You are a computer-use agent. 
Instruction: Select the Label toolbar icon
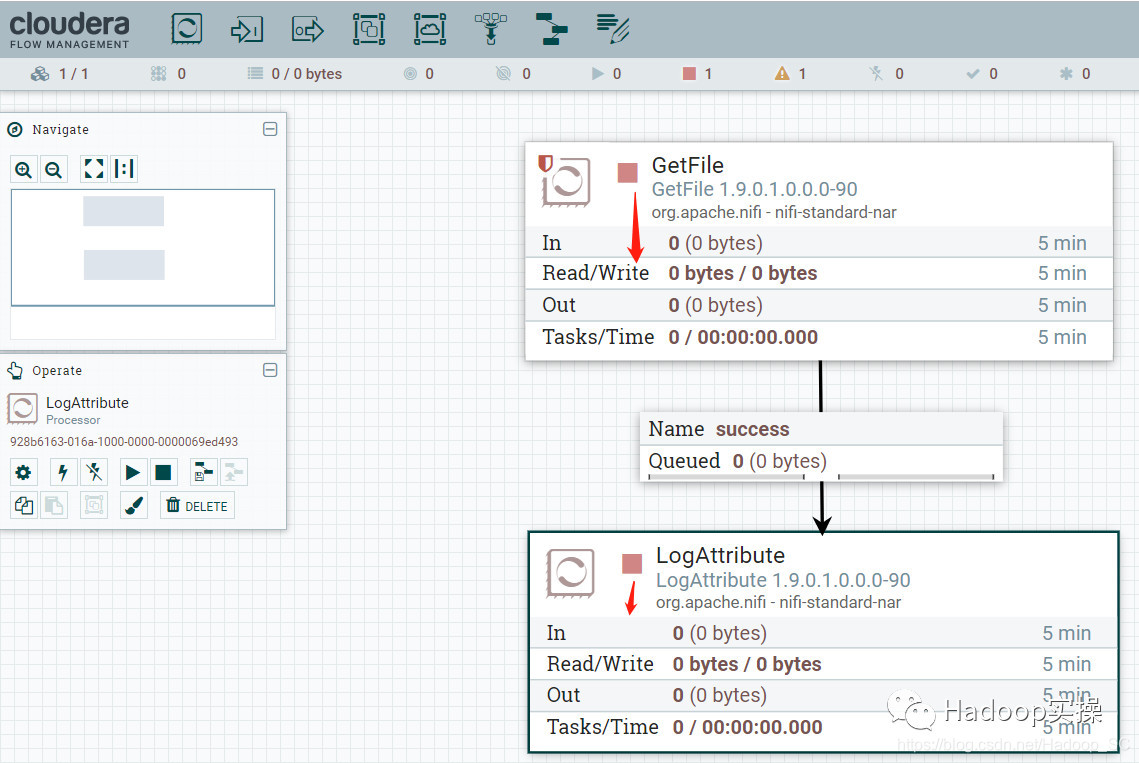pyautogui.click(x=613, y=29)
